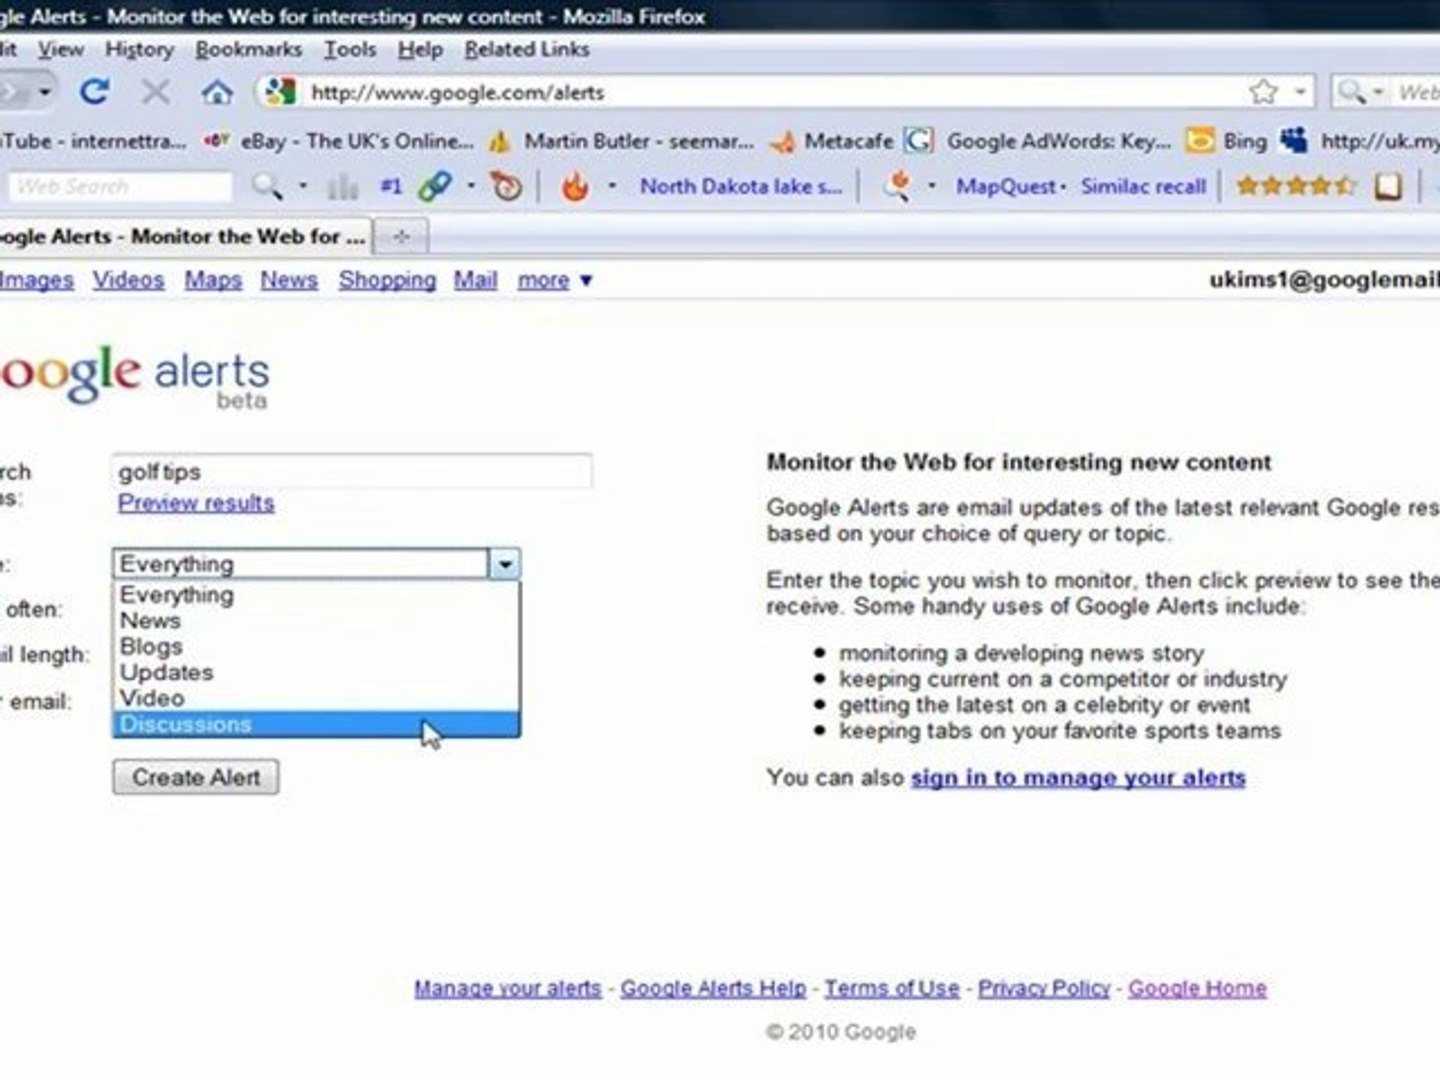The image size is (1440, 1080).
Task: Select 'Everything' in the dropdown list
Action: tap(316, 595)
